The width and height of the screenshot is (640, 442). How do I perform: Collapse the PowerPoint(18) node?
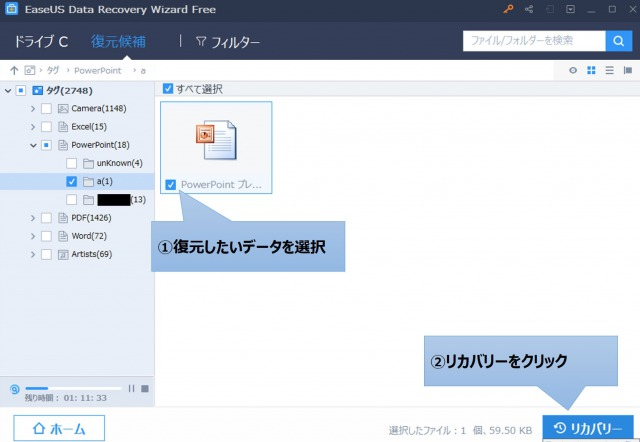tap(33, 145)
